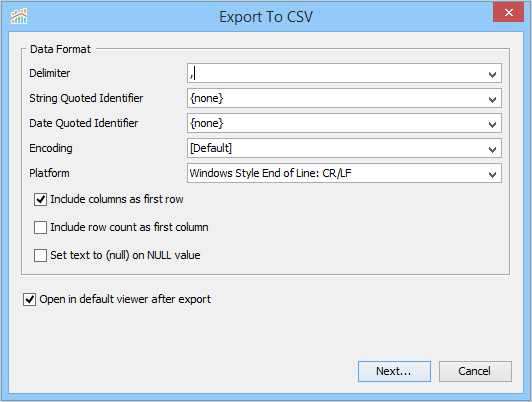Click the [Default] Encoding value
This screenshot has width=532, height=402.
[x=211, y=148]
